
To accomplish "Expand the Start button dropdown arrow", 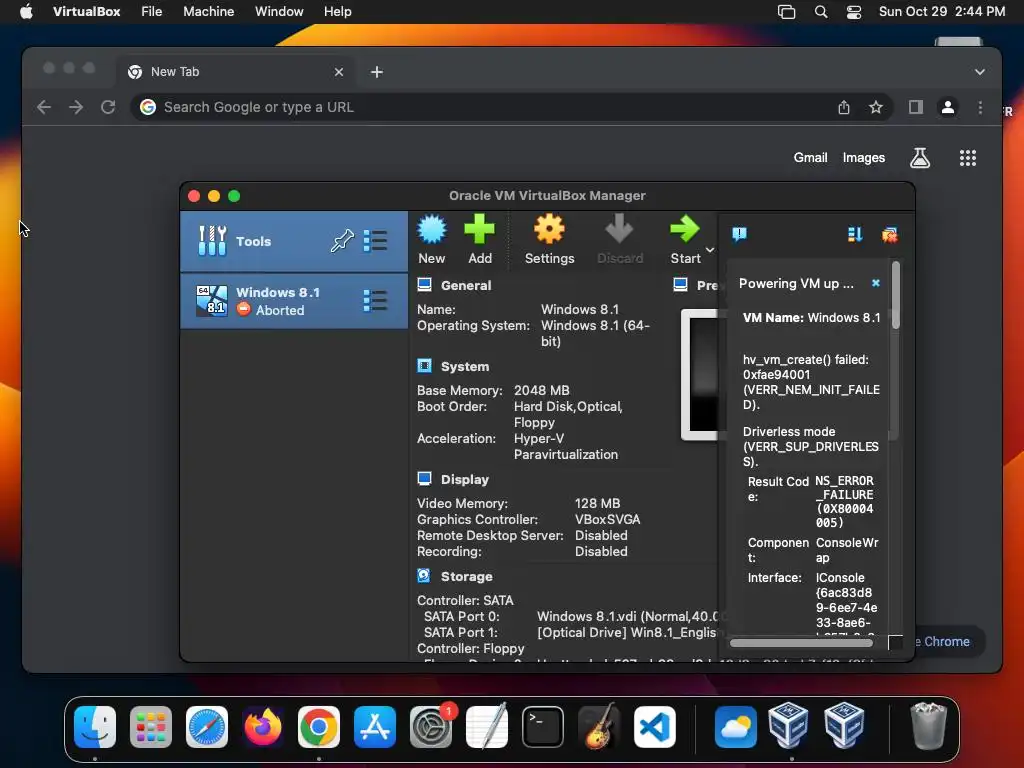I will point(710,250).
